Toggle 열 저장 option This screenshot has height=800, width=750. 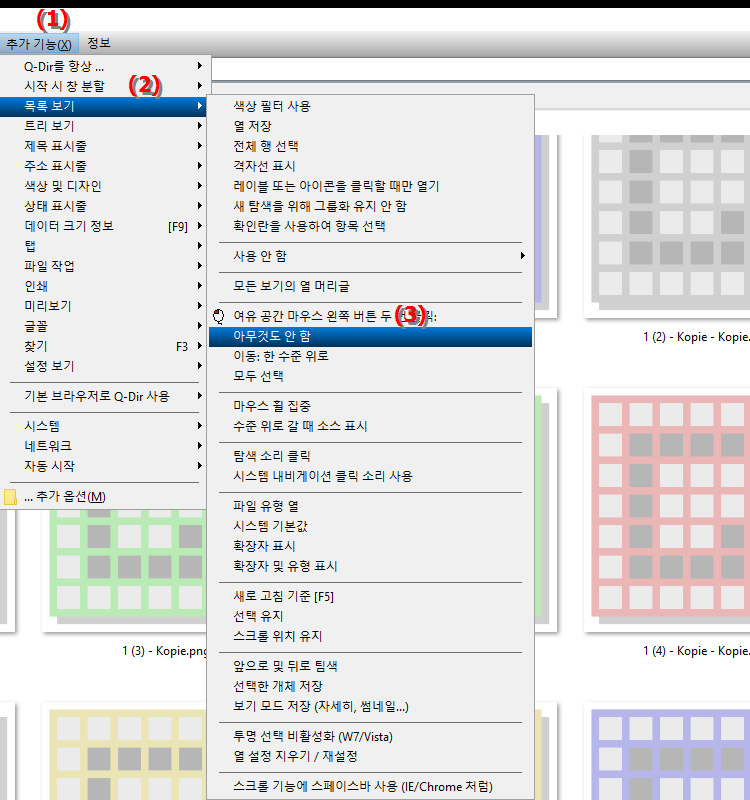pos(370,126)
